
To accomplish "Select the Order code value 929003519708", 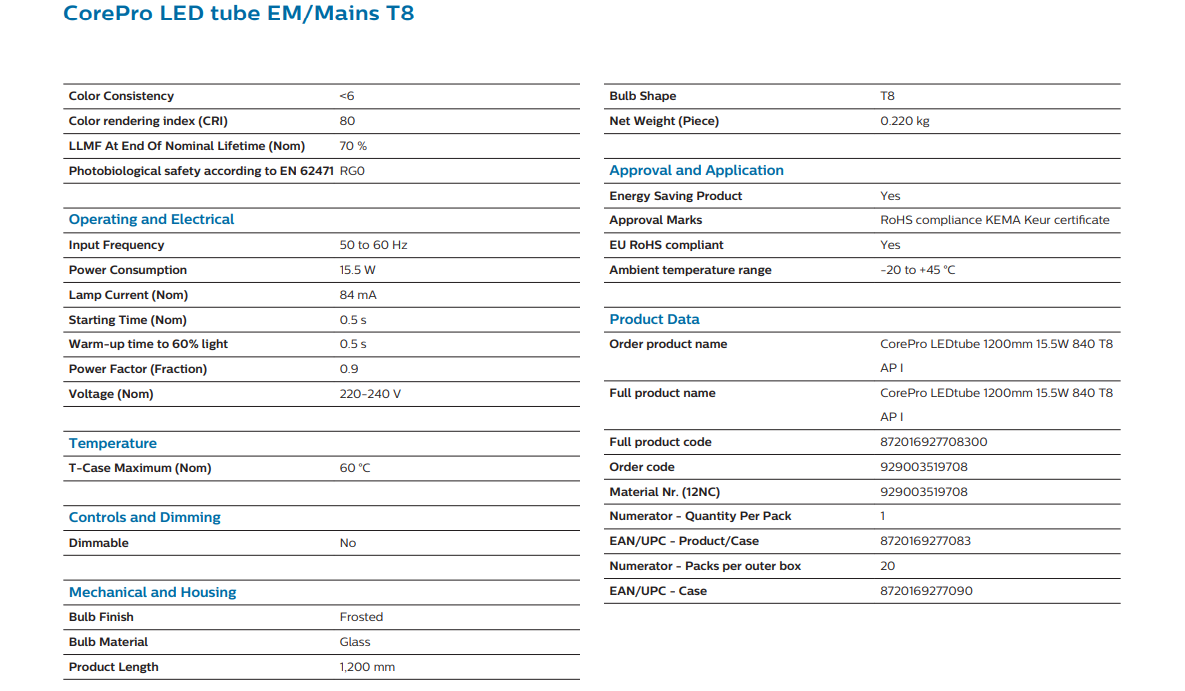I will point(923,467).
